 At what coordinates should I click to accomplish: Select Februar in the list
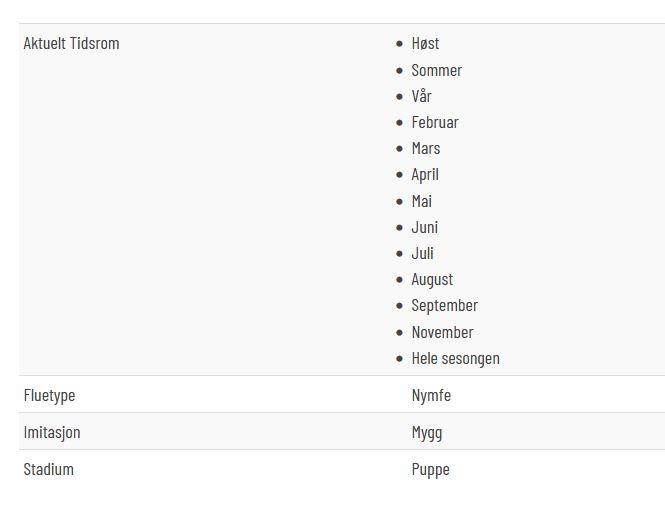[435, 123]
